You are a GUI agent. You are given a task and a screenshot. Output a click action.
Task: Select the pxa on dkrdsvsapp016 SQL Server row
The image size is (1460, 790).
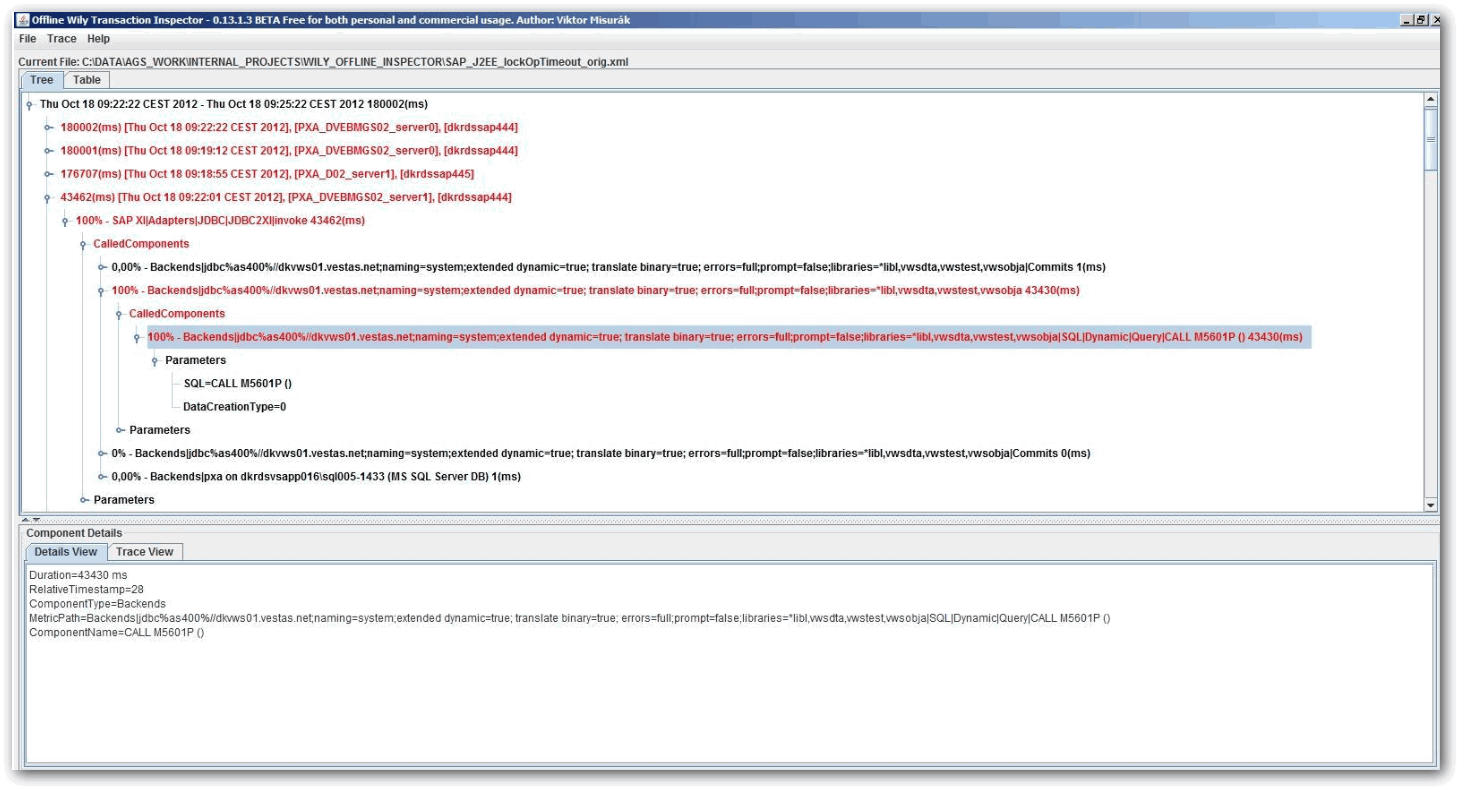pyautogui.click(x=316, y=476)
